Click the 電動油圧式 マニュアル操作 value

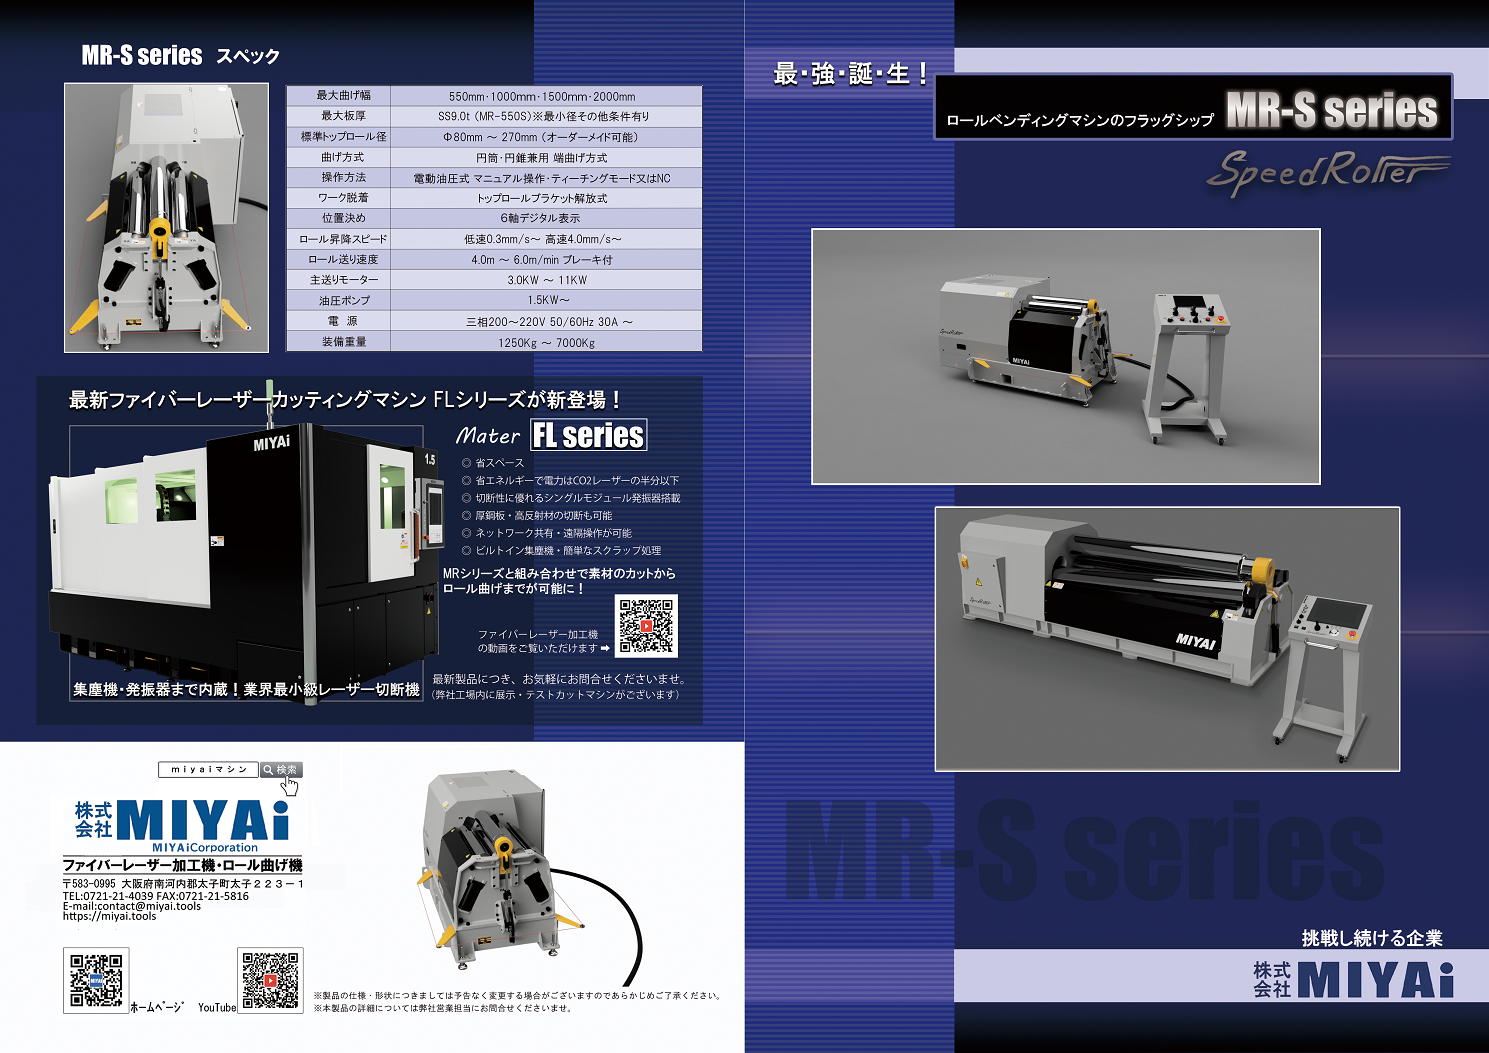542,178
